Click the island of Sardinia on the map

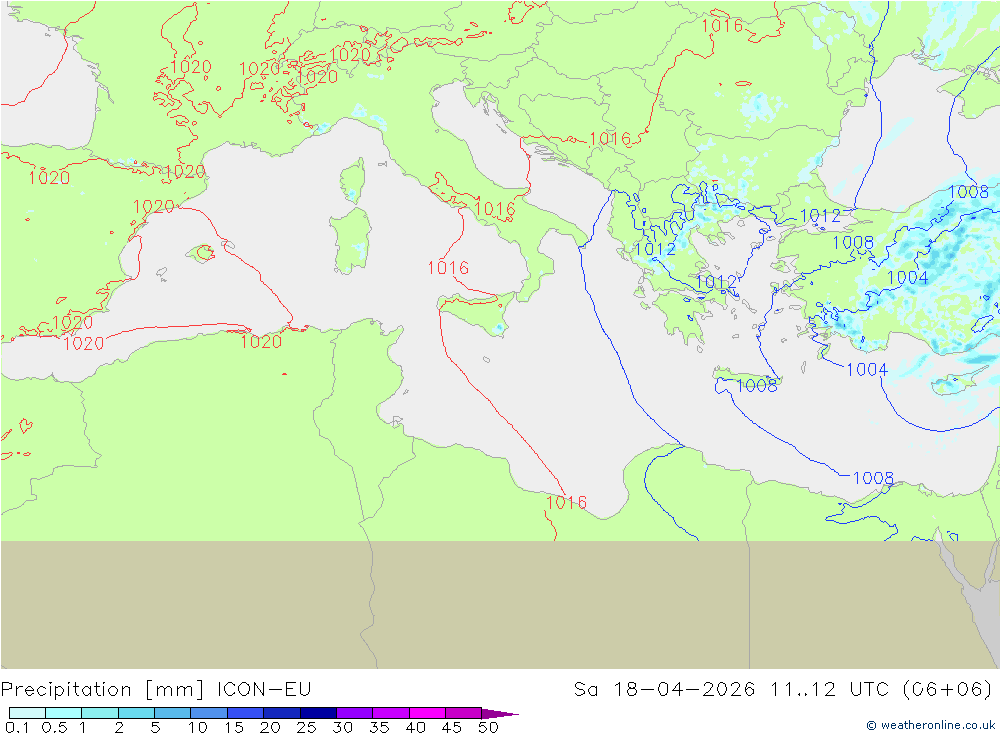(x=351, y=239)
